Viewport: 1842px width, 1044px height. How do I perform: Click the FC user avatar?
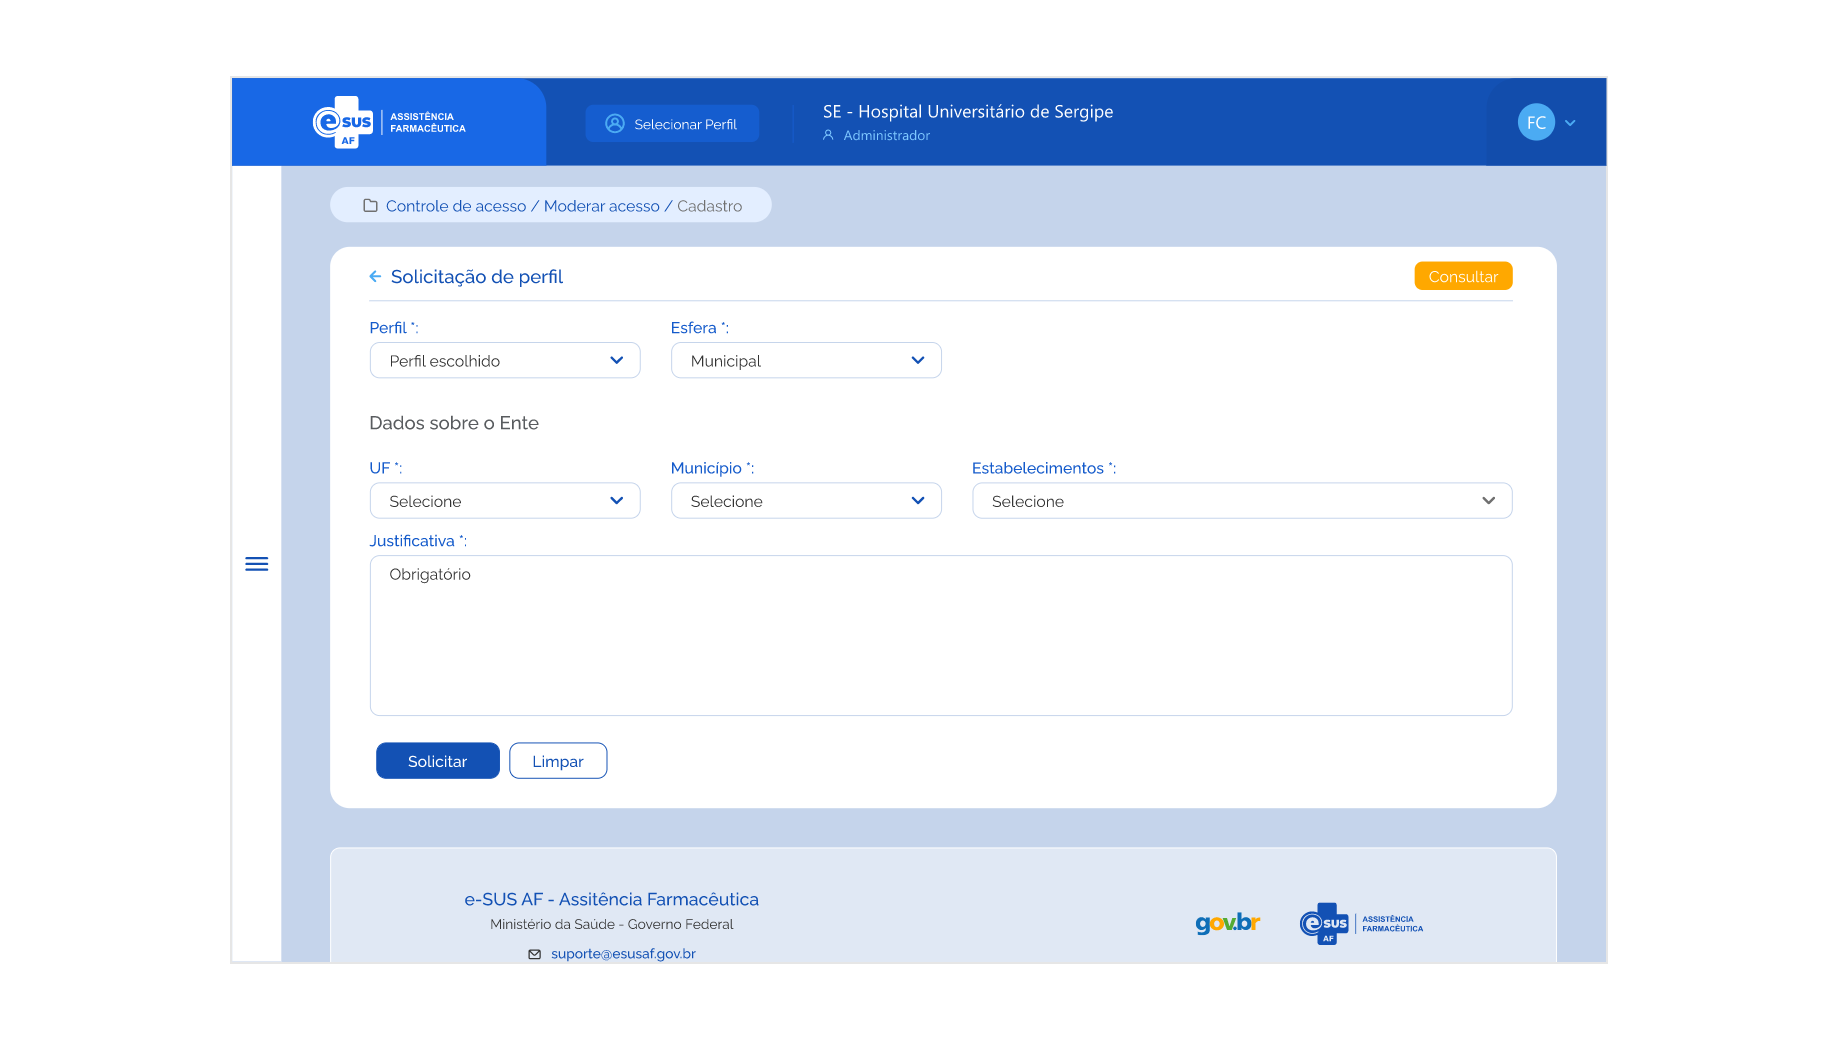[x=1535, y=123]
